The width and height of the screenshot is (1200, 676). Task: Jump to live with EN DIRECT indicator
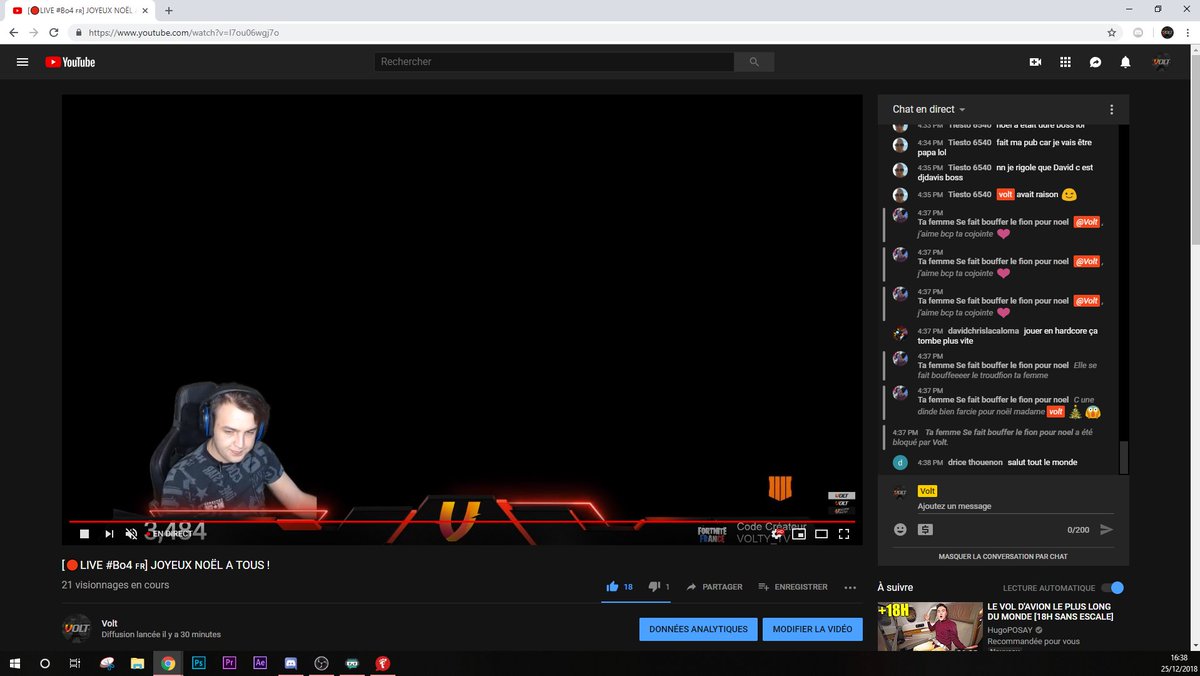point(171,534)
